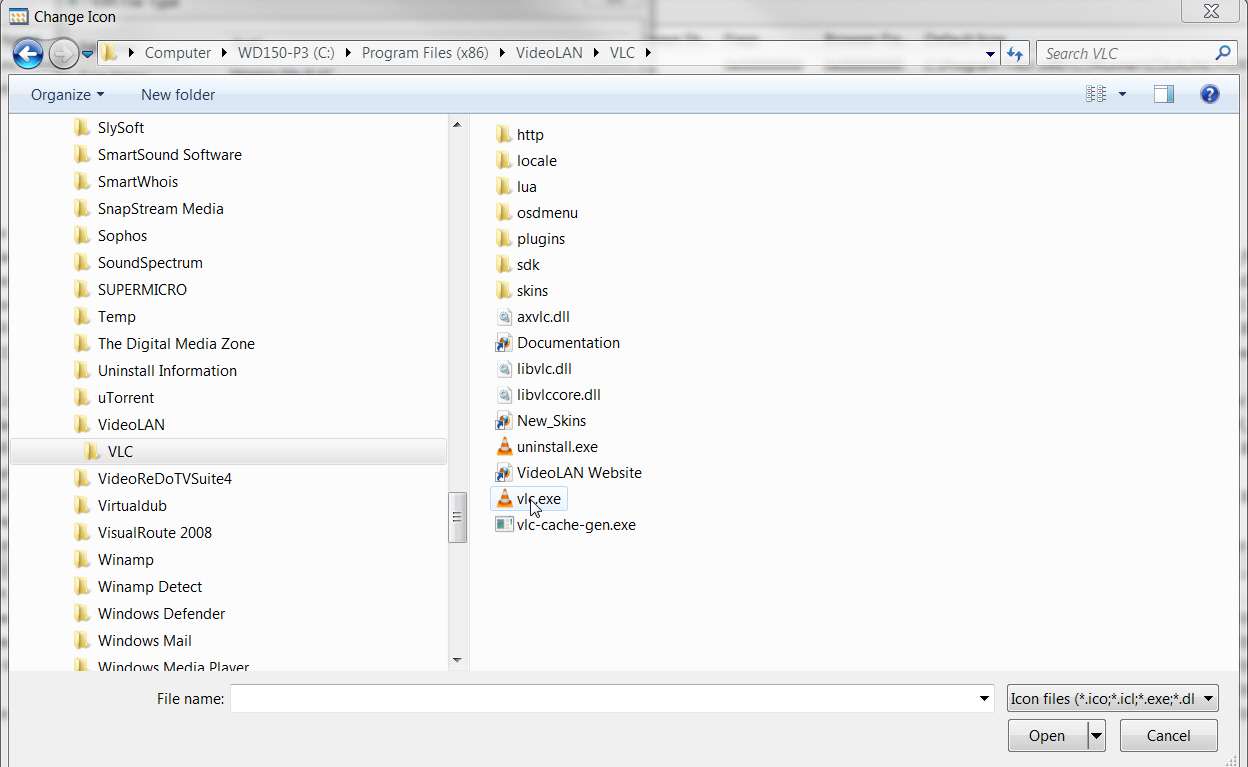This screenshot has width=1248, height=767.
Task: Click the folder tree scrollbar down arrow
Action: (457, 659)
